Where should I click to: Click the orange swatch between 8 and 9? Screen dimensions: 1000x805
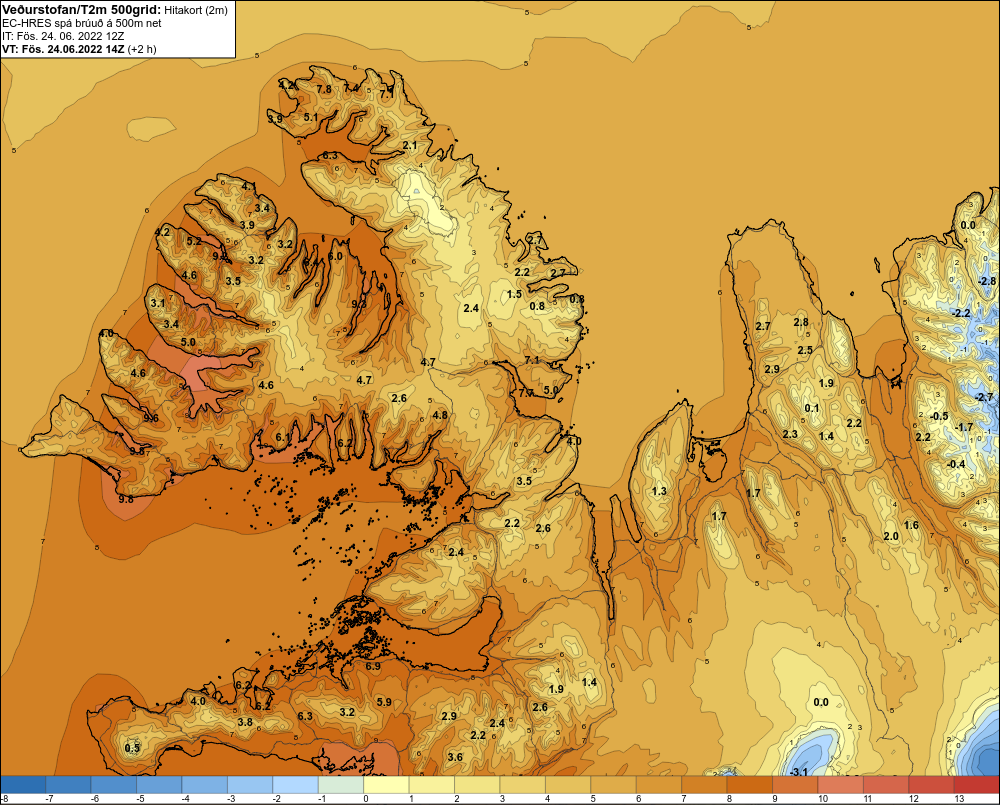click(x=750, y=784)
